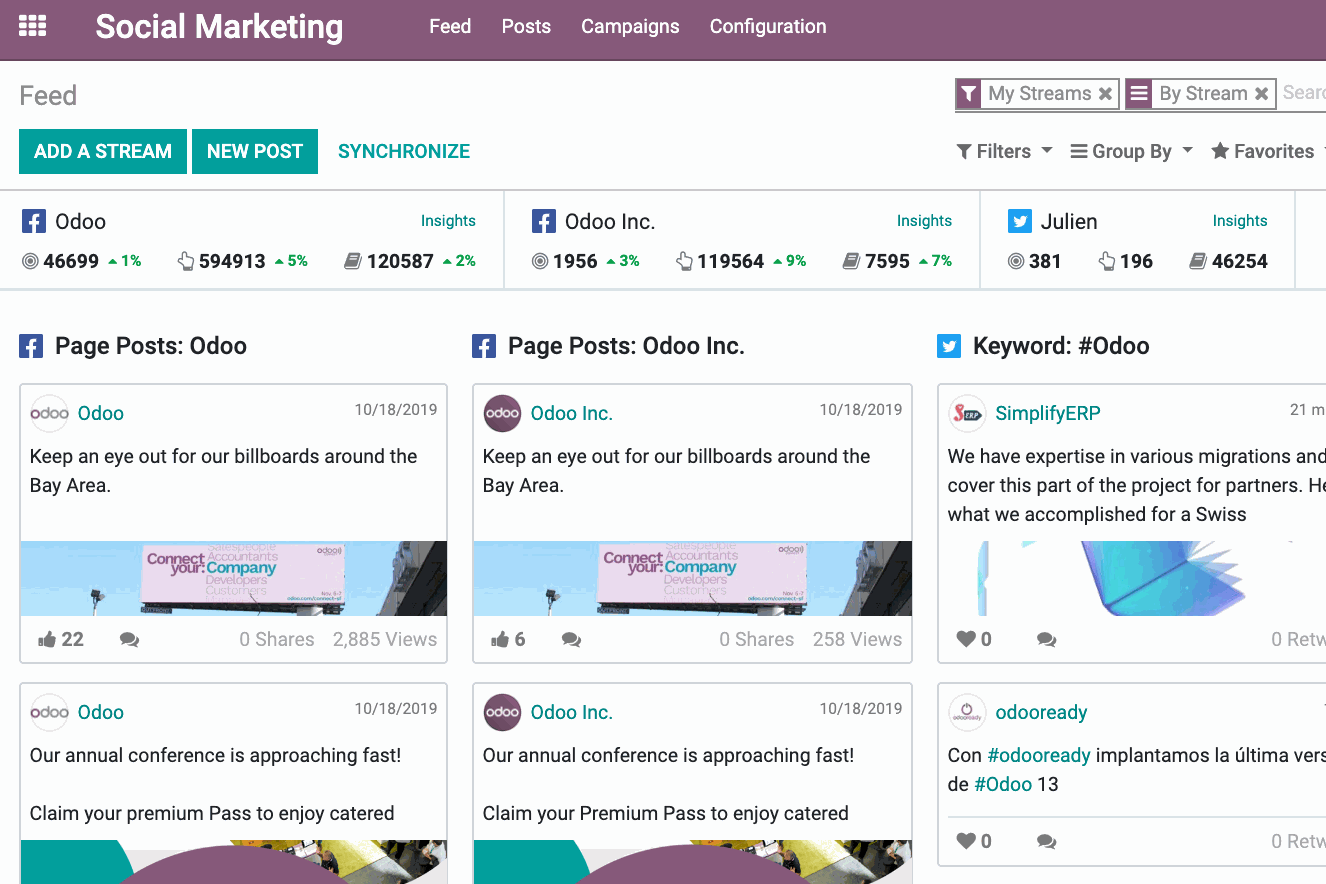Remove the By Stream grouping facet
This screenshot has height=884, width=1326.
[x=1262, y=94]
